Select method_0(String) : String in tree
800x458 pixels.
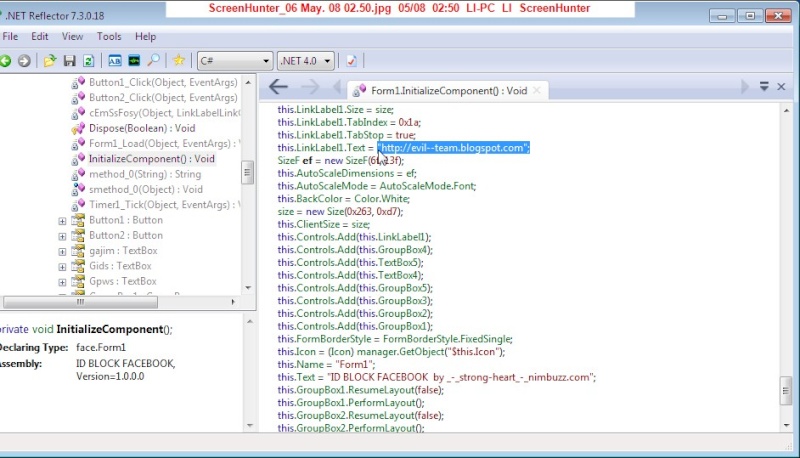coord(145,174)
